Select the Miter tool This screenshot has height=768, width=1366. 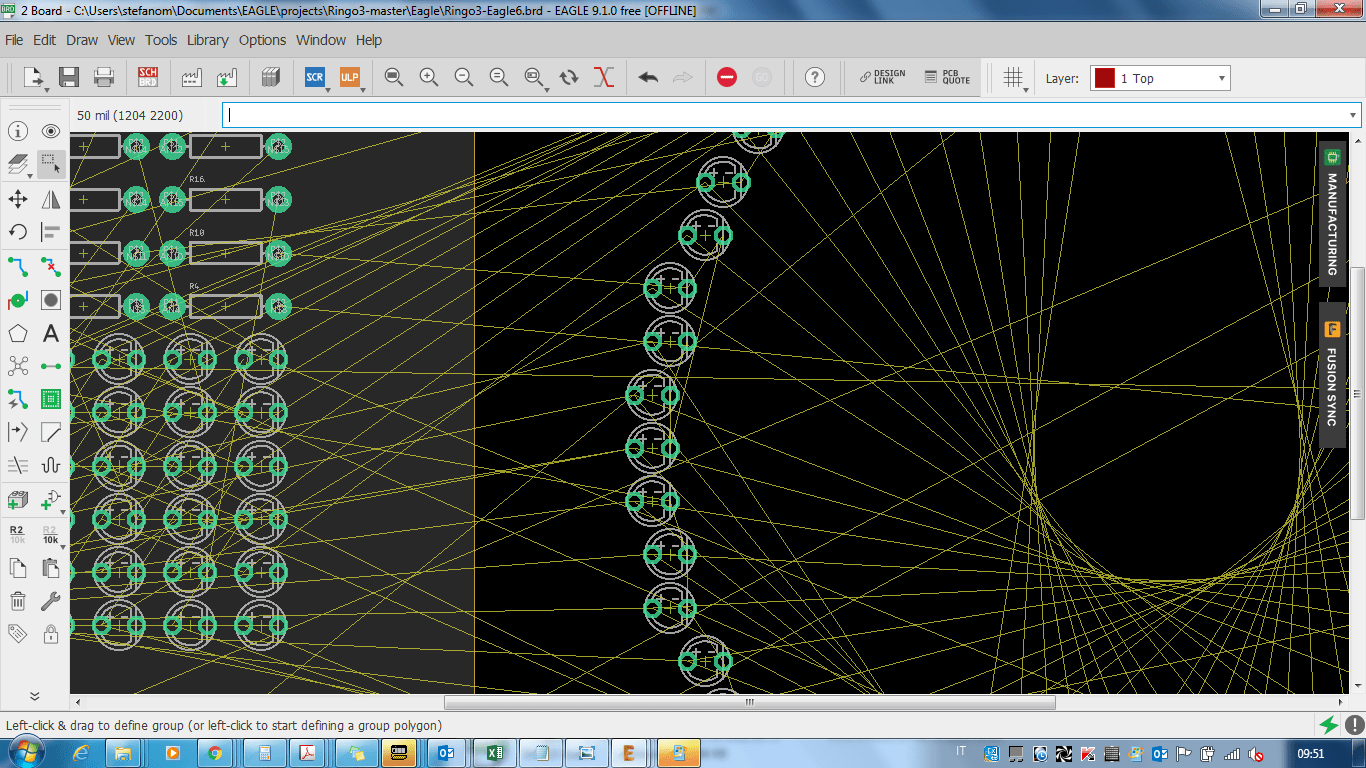51,432
